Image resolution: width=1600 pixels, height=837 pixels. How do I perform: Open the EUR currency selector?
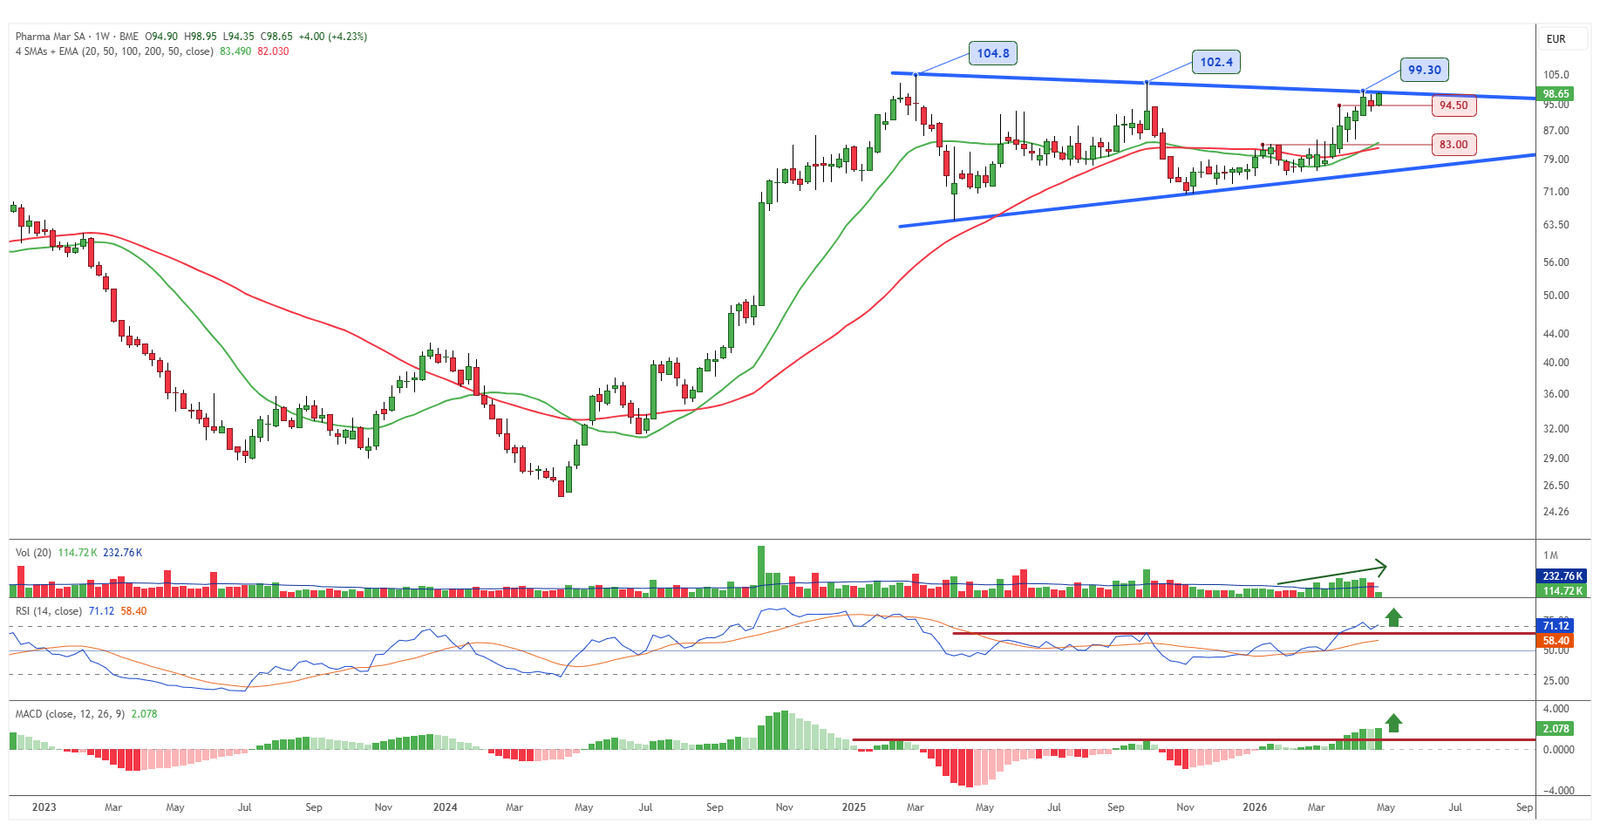tap(1556, 39)
